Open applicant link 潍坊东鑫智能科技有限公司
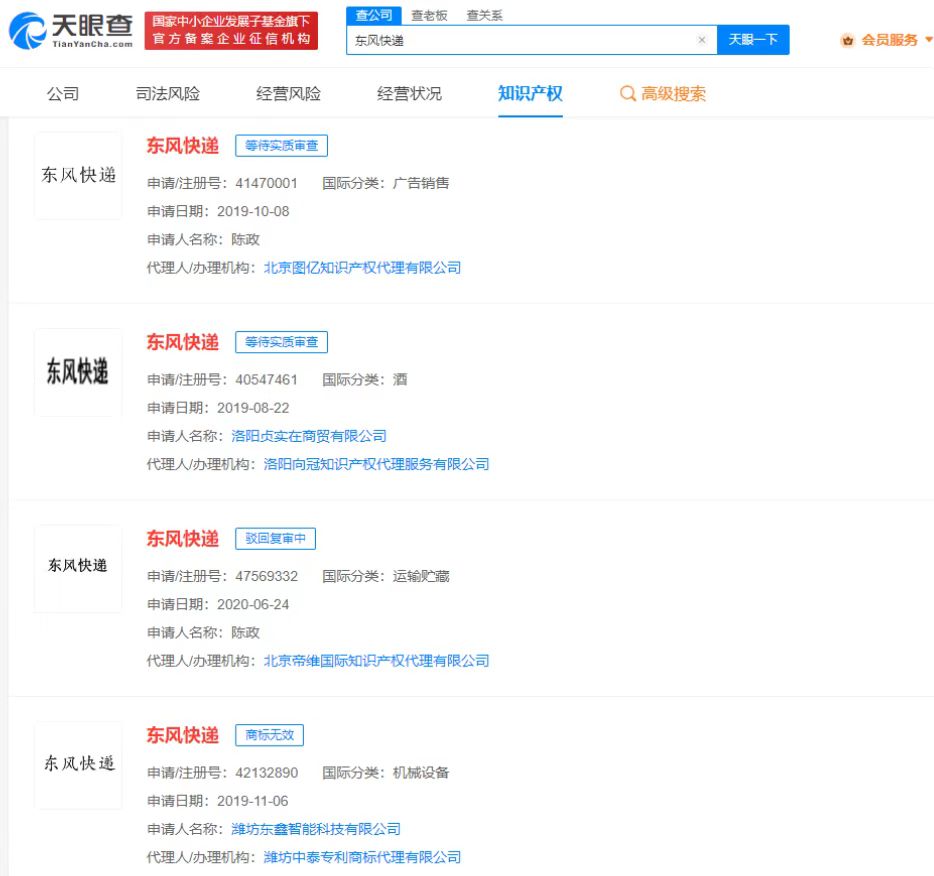The image size is (934, 876). tap(316, 829)
